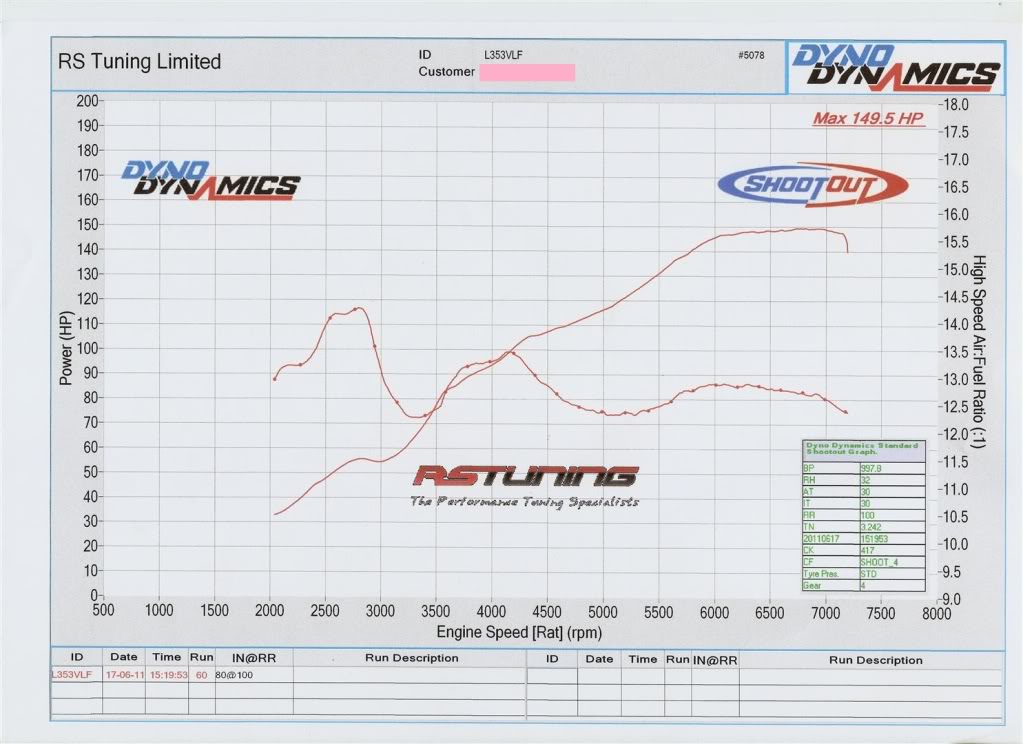
Task: Click the header ID value L353VLF
Action: point(502,55)
